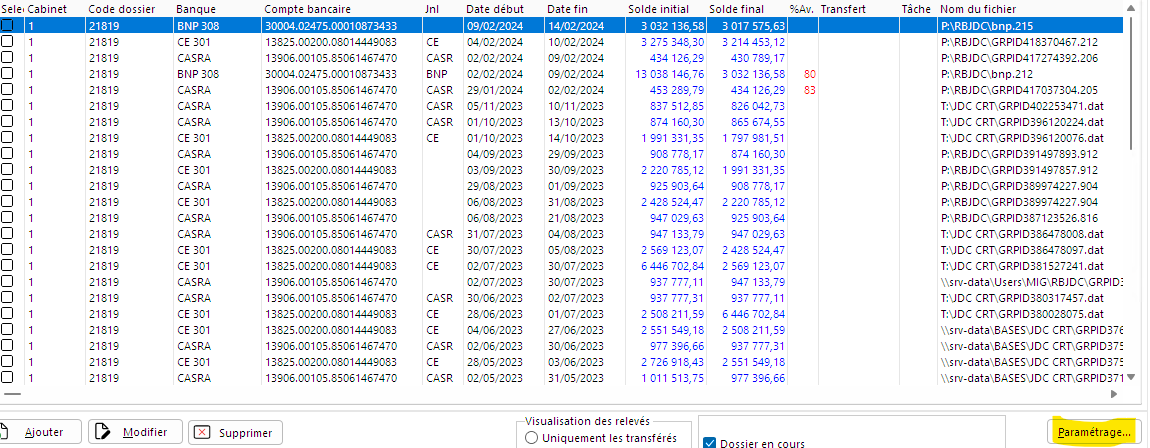The image size is (1150, 448).
Task: Check the box for the bnp.212 row
Action: [8, 73]
